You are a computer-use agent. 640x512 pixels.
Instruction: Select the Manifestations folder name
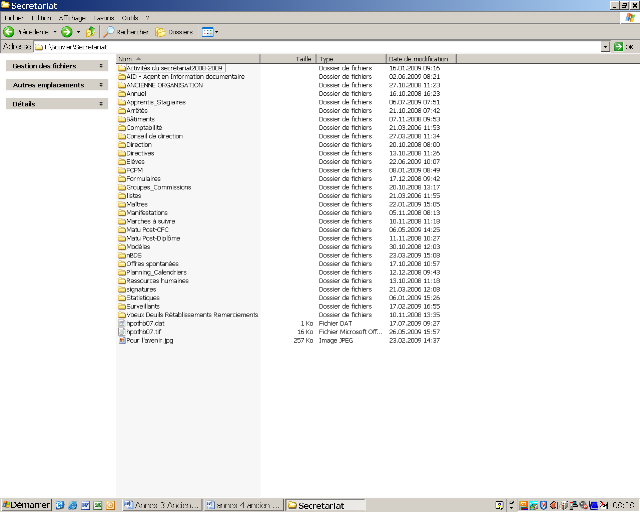pyautogui.click(x=147, y=212)
